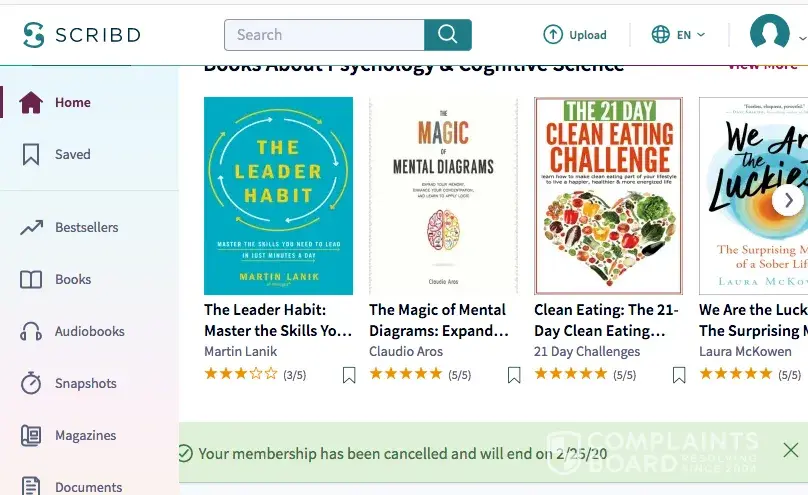Screen dimensions: 808x495
Task: Click the Scribd logo icon
Action: [x=34, y=35]
